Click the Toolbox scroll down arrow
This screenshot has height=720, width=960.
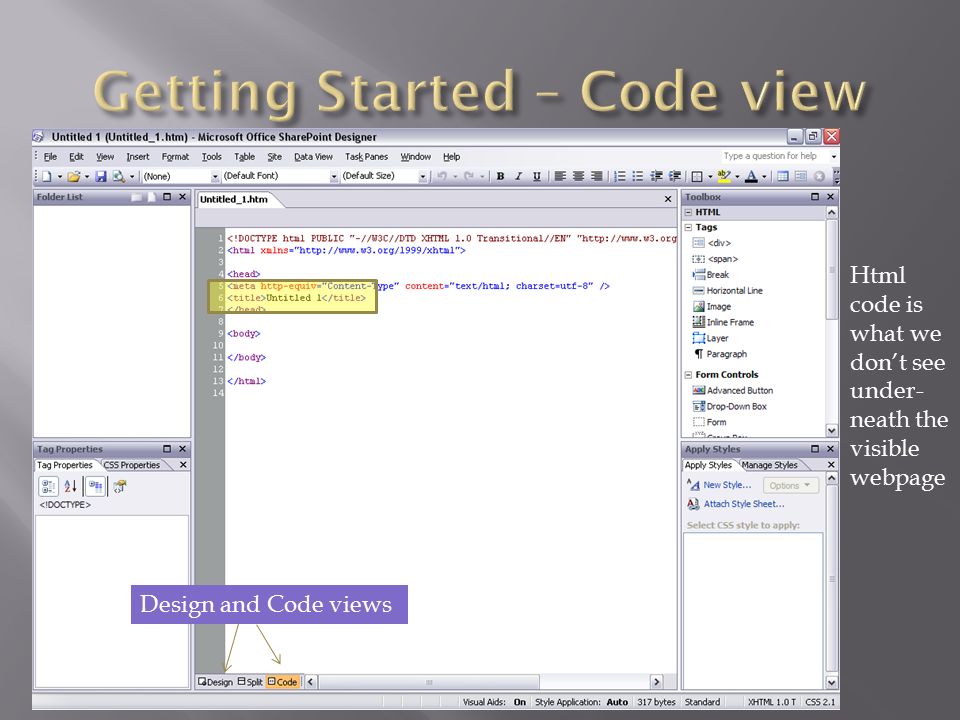pyautogui.click(x=831, y=430)
